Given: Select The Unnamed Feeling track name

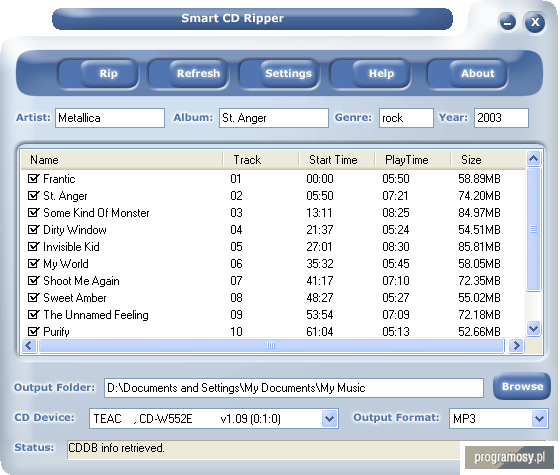Looking at the screenshot, I should [x=96, y=315].
